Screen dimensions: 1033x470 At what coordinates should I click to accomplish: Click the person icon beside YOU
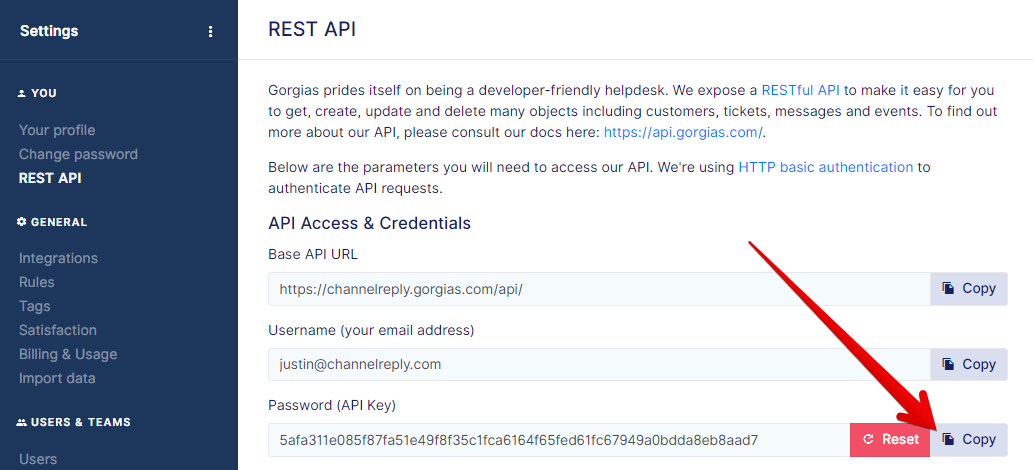pyautogui.click(x=22, y=94)
